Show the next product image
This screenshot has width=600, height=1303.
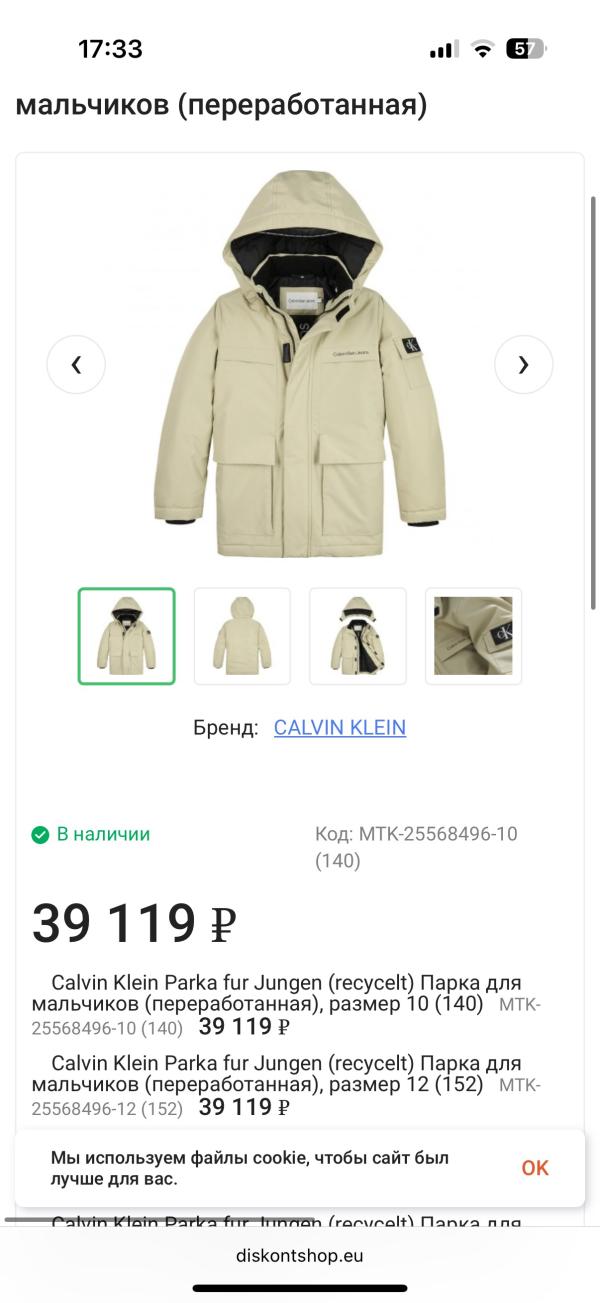(x=523, y=365)
